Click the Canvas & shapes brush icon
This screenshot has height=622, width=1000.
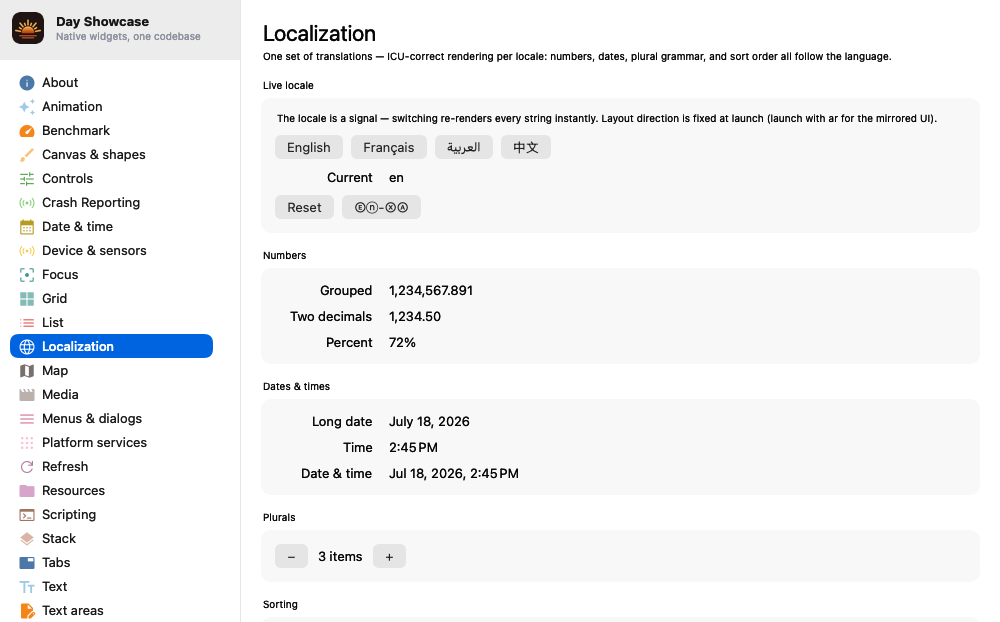point(27,155)
